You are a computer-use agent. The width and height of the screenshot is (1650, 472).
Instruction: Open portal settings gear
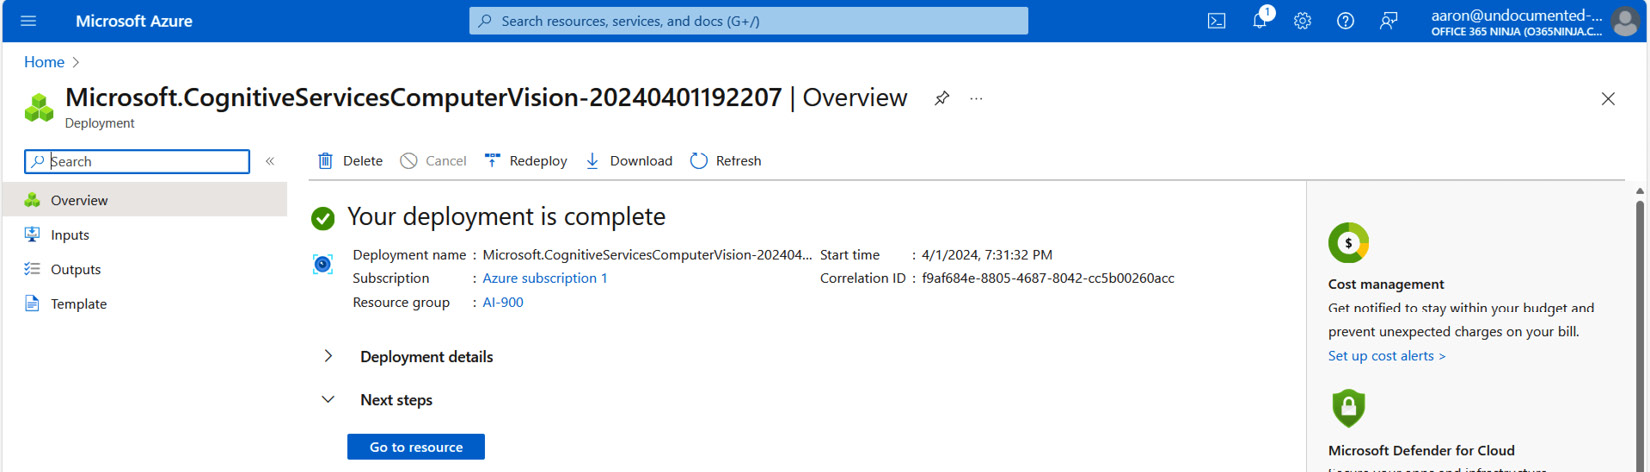(1302, 20)
